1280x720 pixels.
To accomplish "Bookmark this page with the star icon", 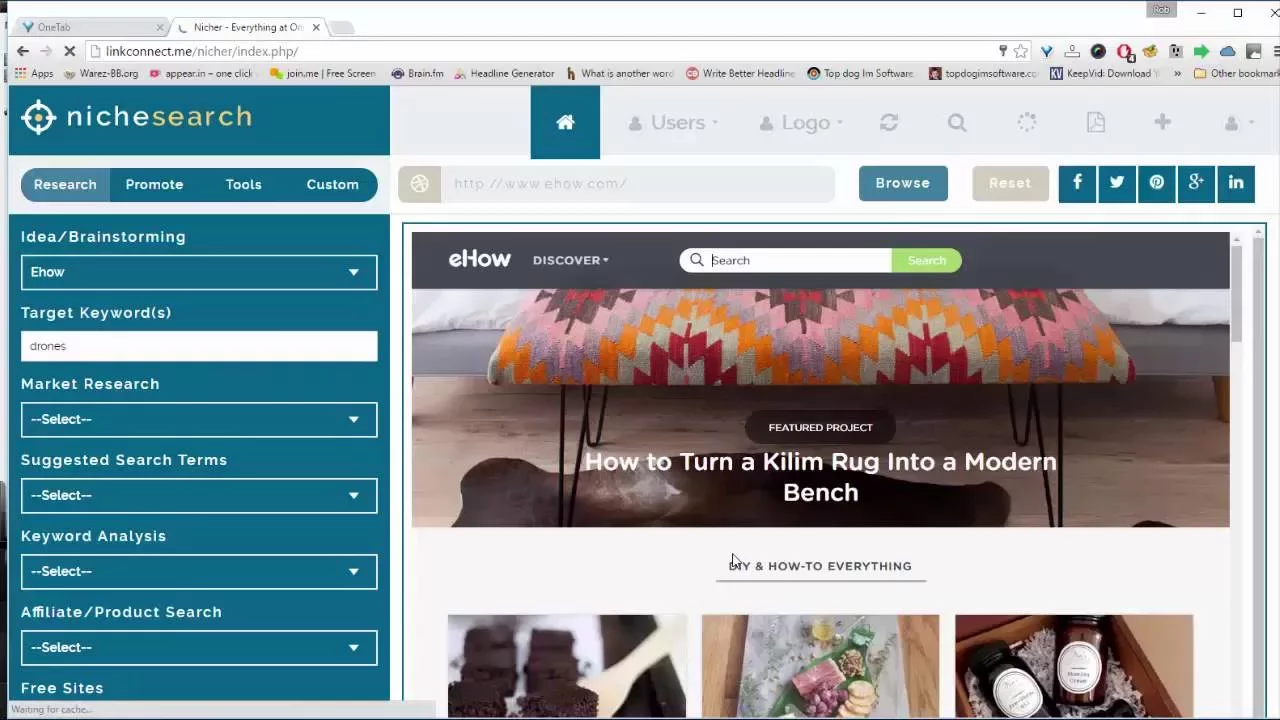I will [x=1021, y=51].
